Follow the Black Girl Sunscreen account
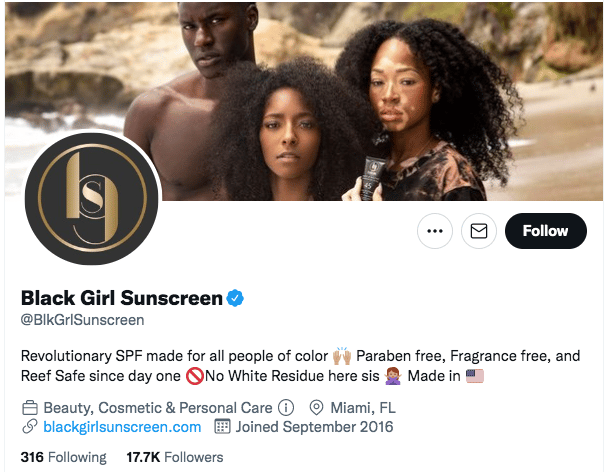The width and height of the screenshot is (609, 472). (x=546, y=231)
